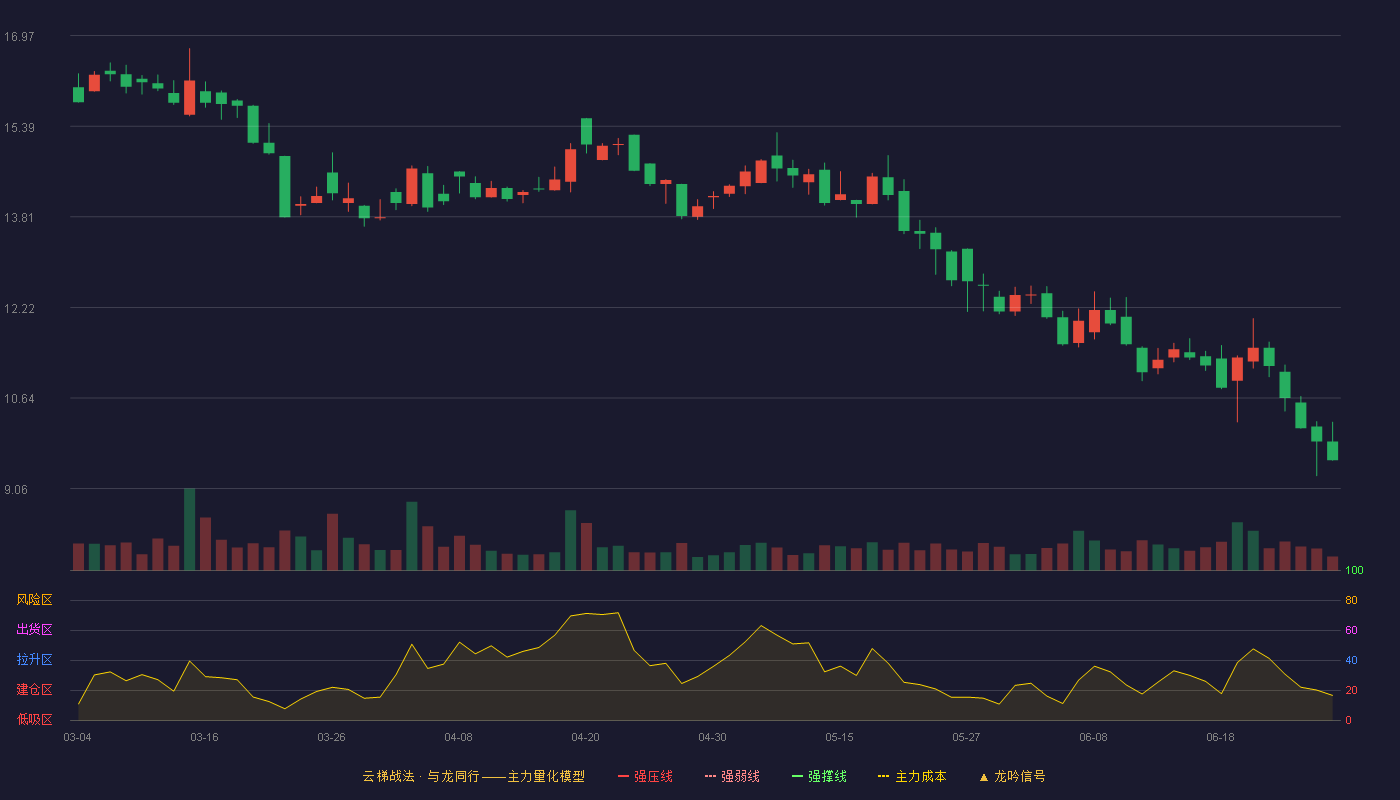
Task: Click the 03-04 date axis label
Action: point(77,737)
